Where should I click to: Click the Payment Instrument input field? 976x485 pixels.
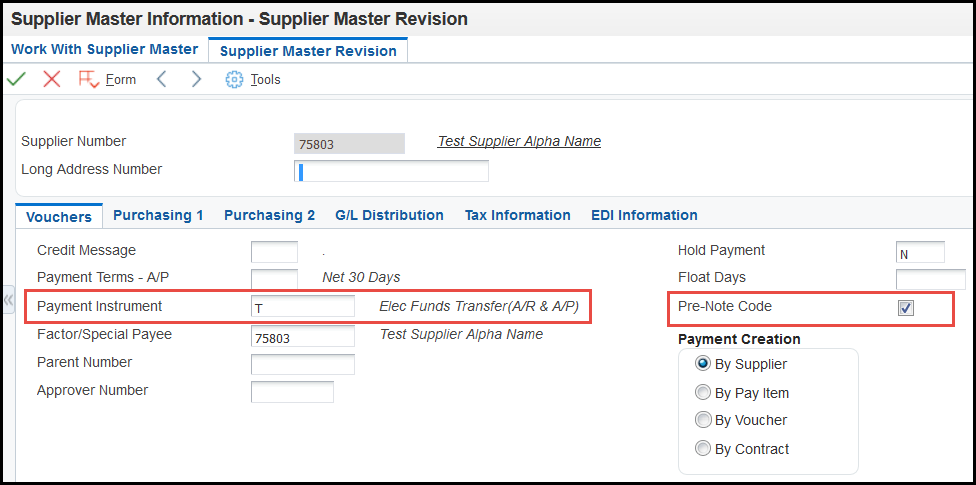pos(303,307)
